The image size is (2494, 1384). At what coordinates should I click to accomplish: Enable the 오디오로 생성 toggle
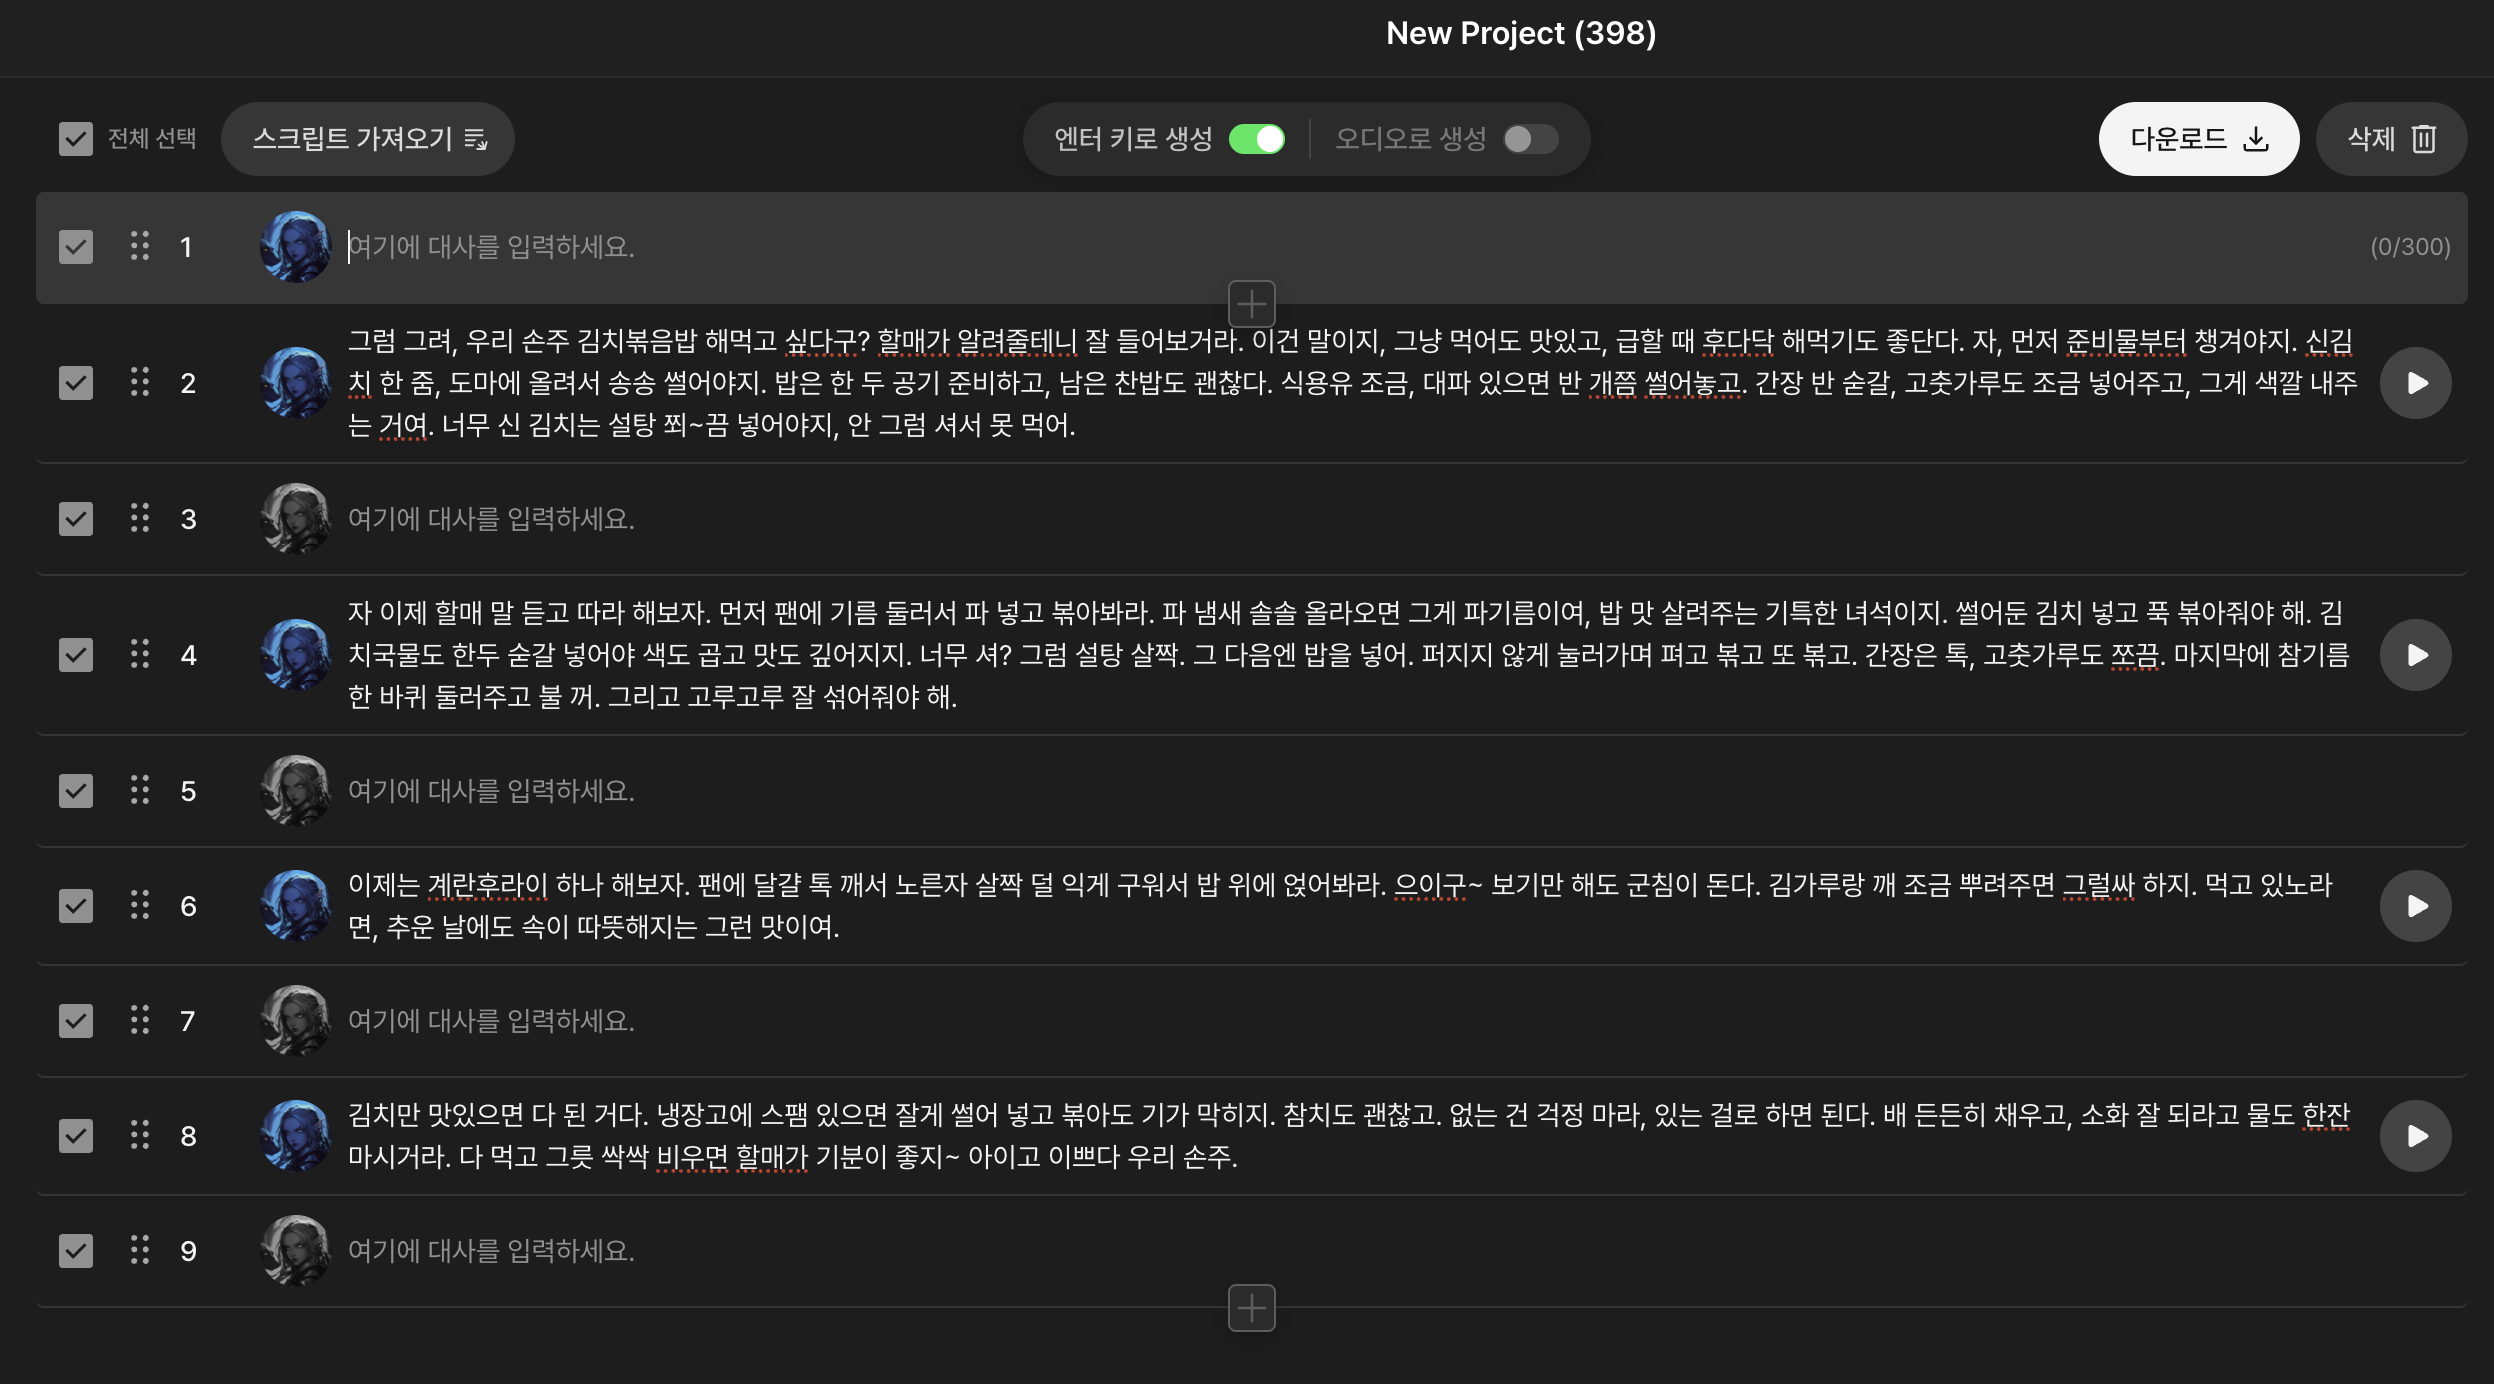tap(1531, 139)
